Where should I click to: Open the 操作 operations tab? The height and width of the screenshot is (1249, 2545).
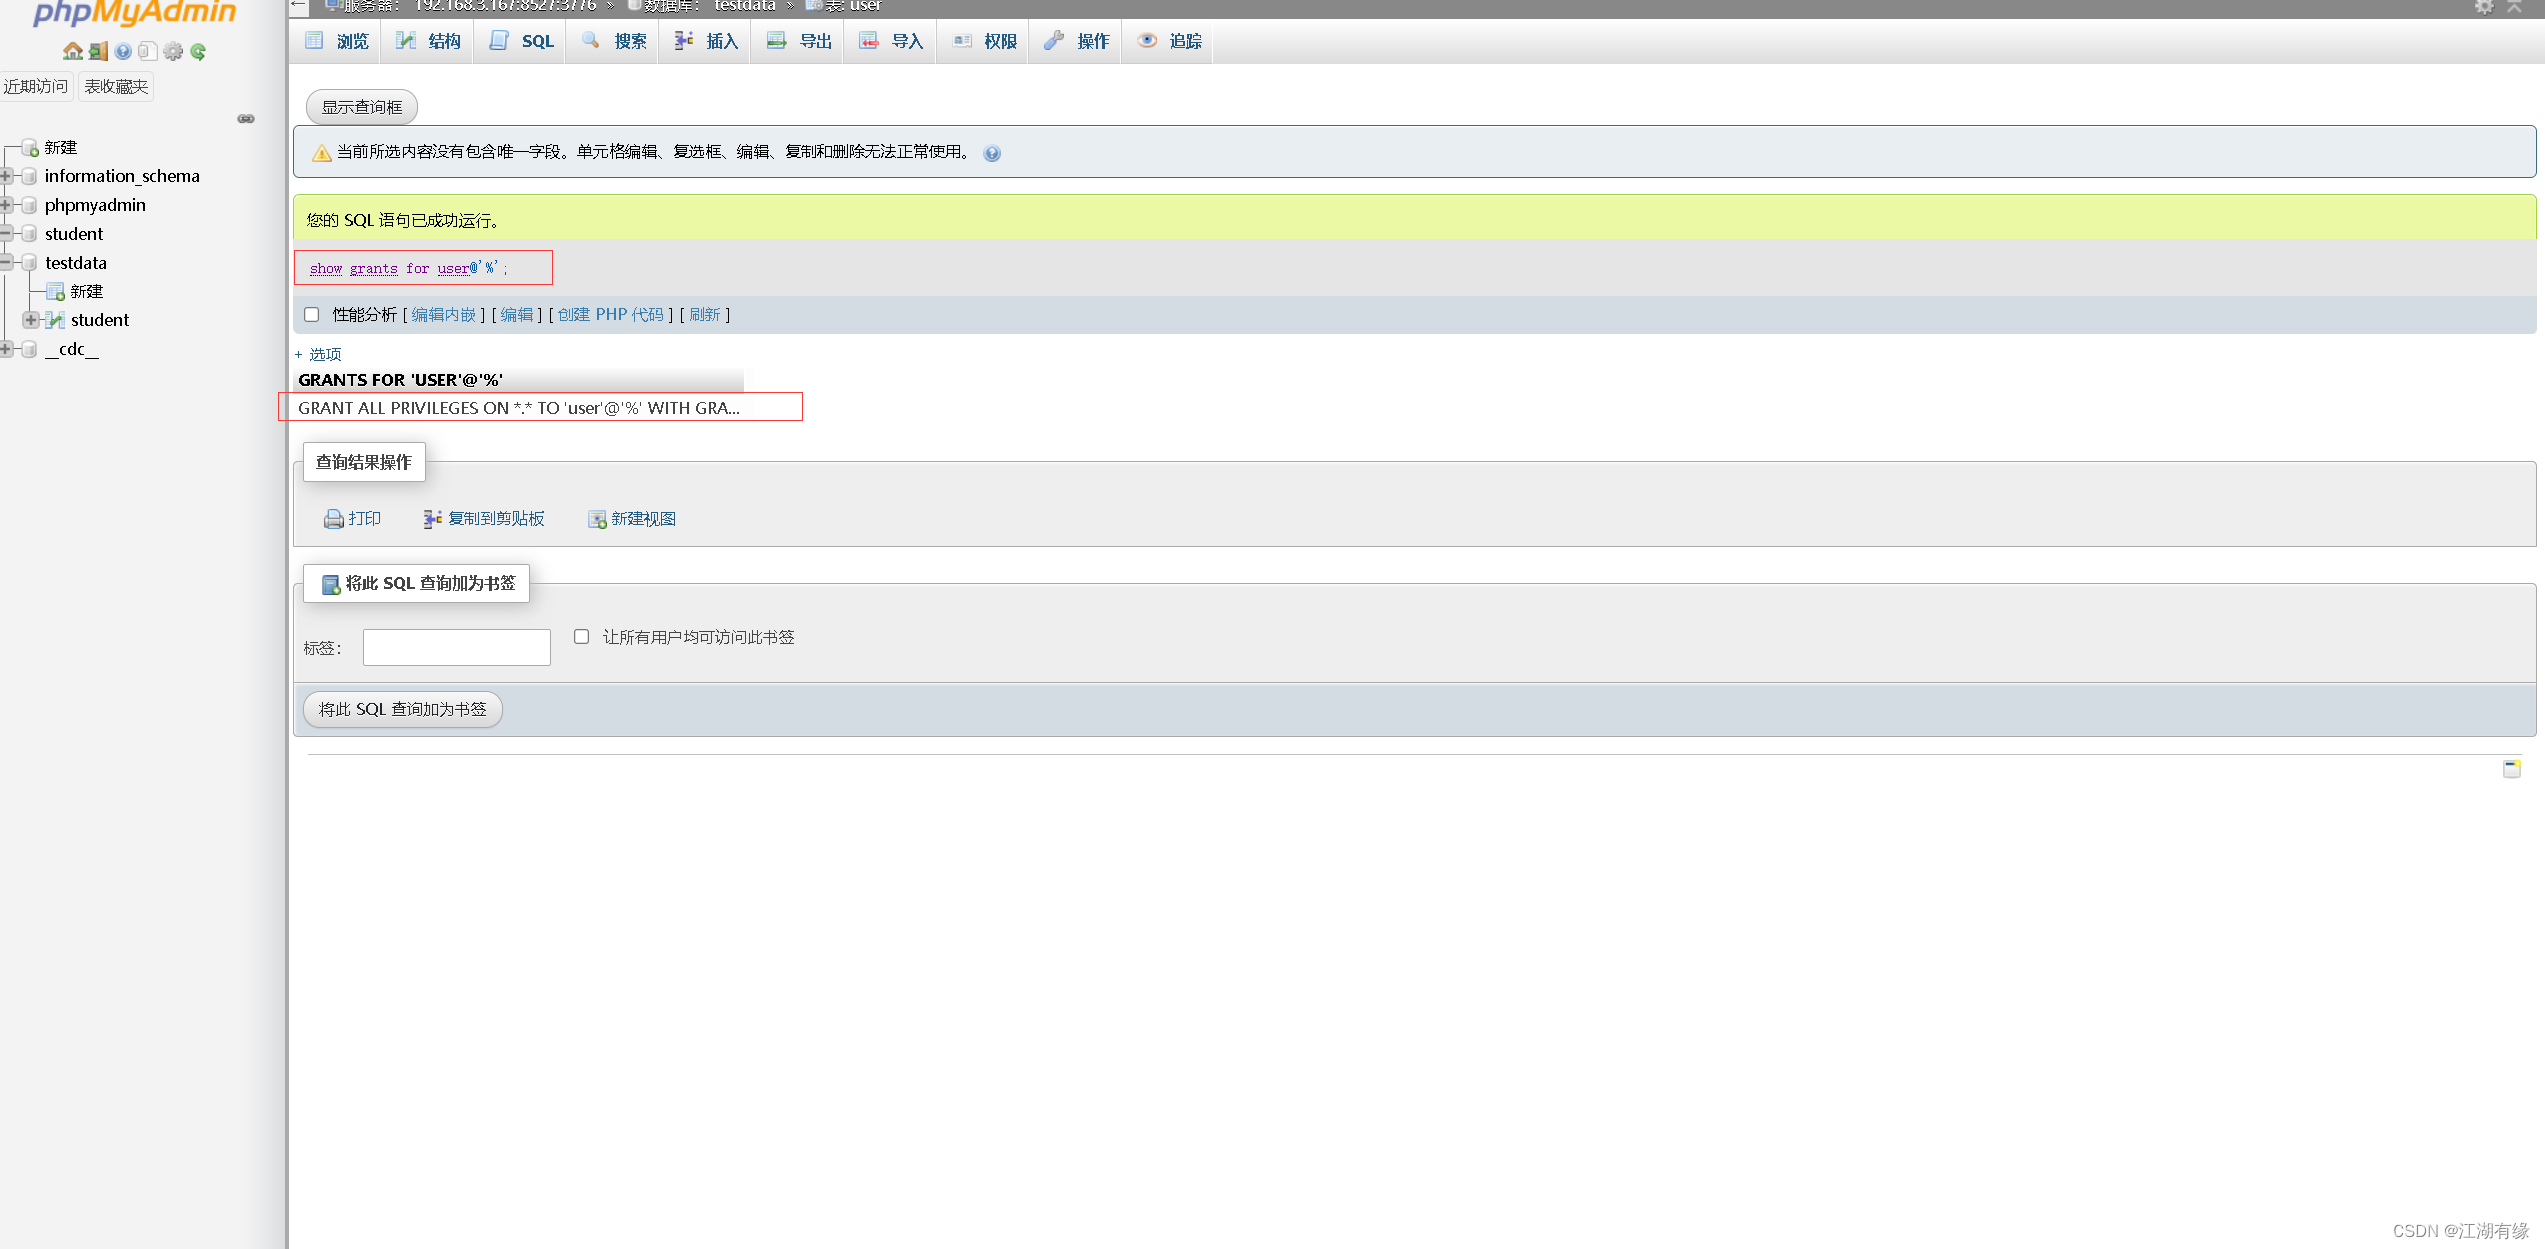(x=1077, y=41)
